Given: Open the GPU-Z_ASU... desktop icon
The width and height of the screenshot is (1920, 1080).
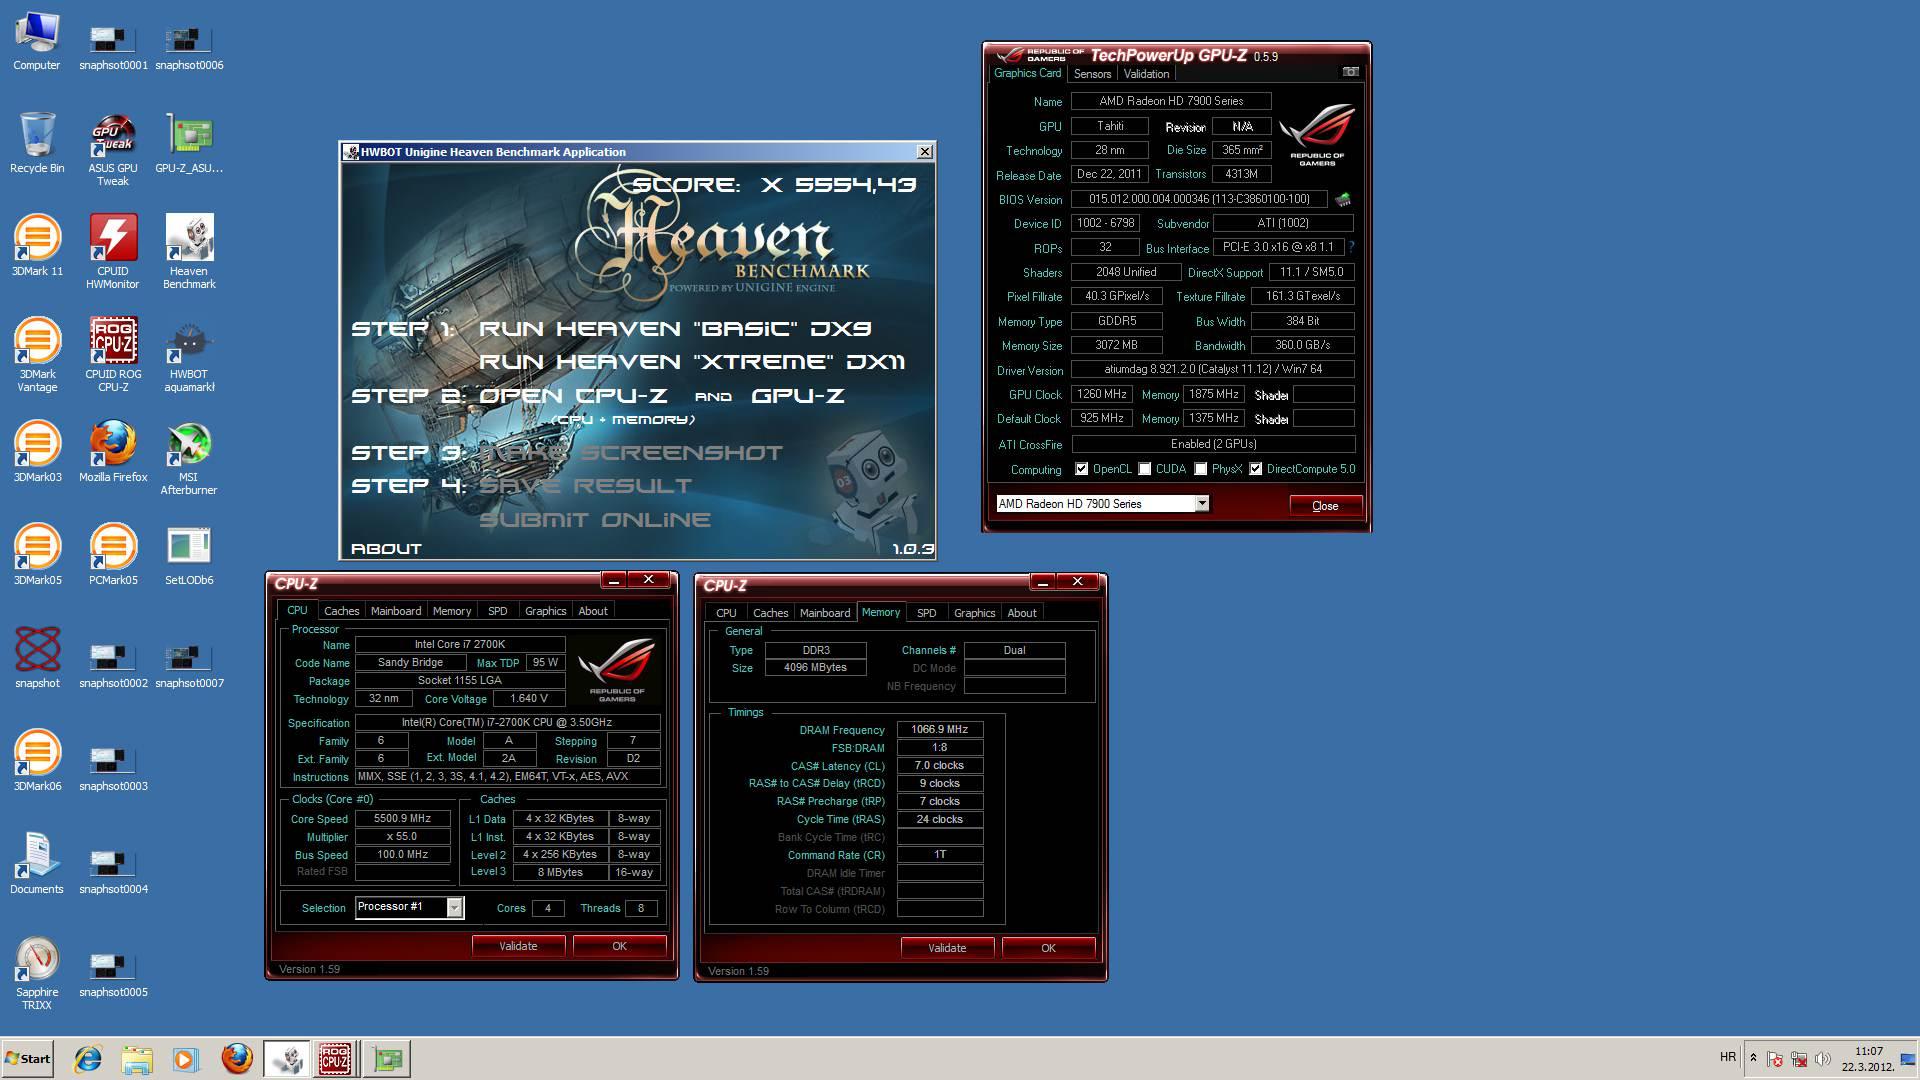Looking at the screenshot, I should (x=189, y=145).
